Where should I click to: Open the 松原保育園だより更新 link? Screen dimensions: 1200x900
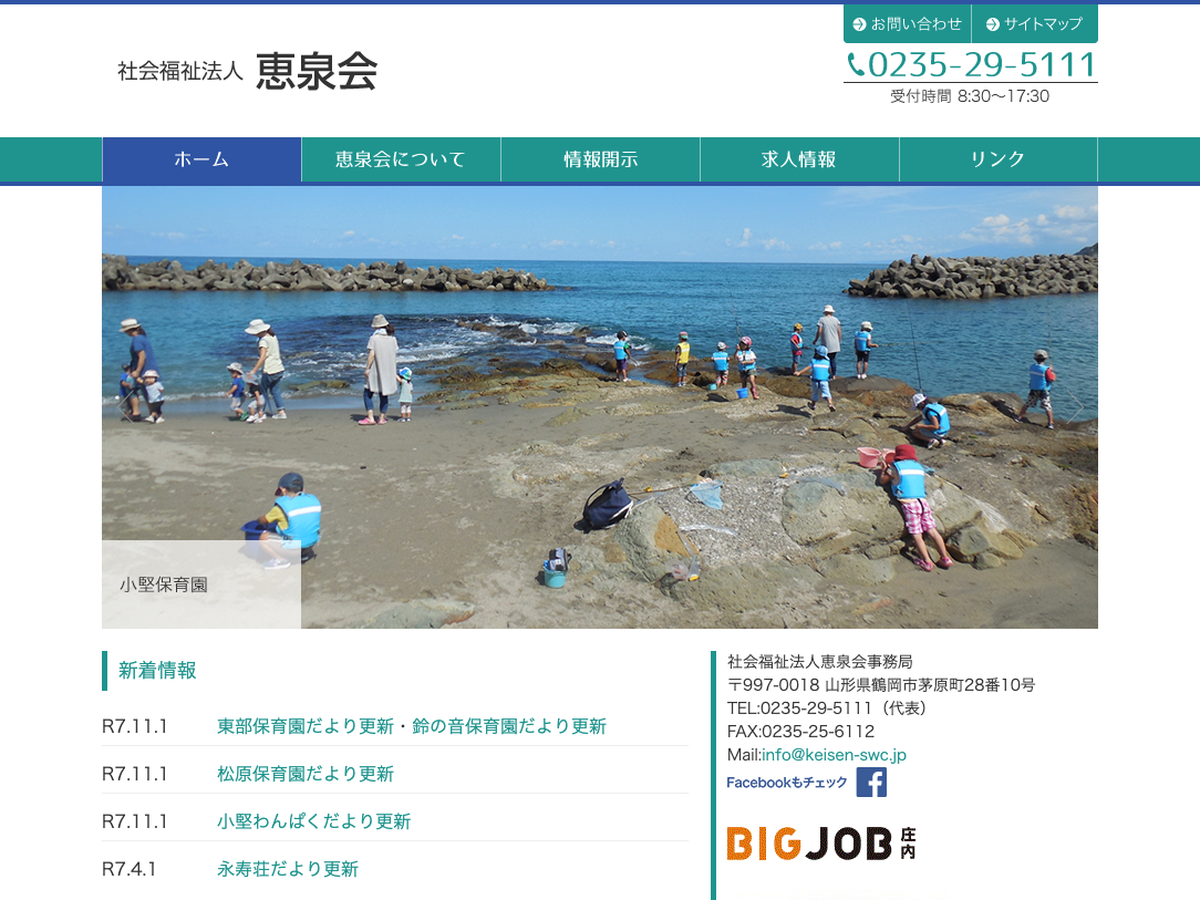click(305, 773)
